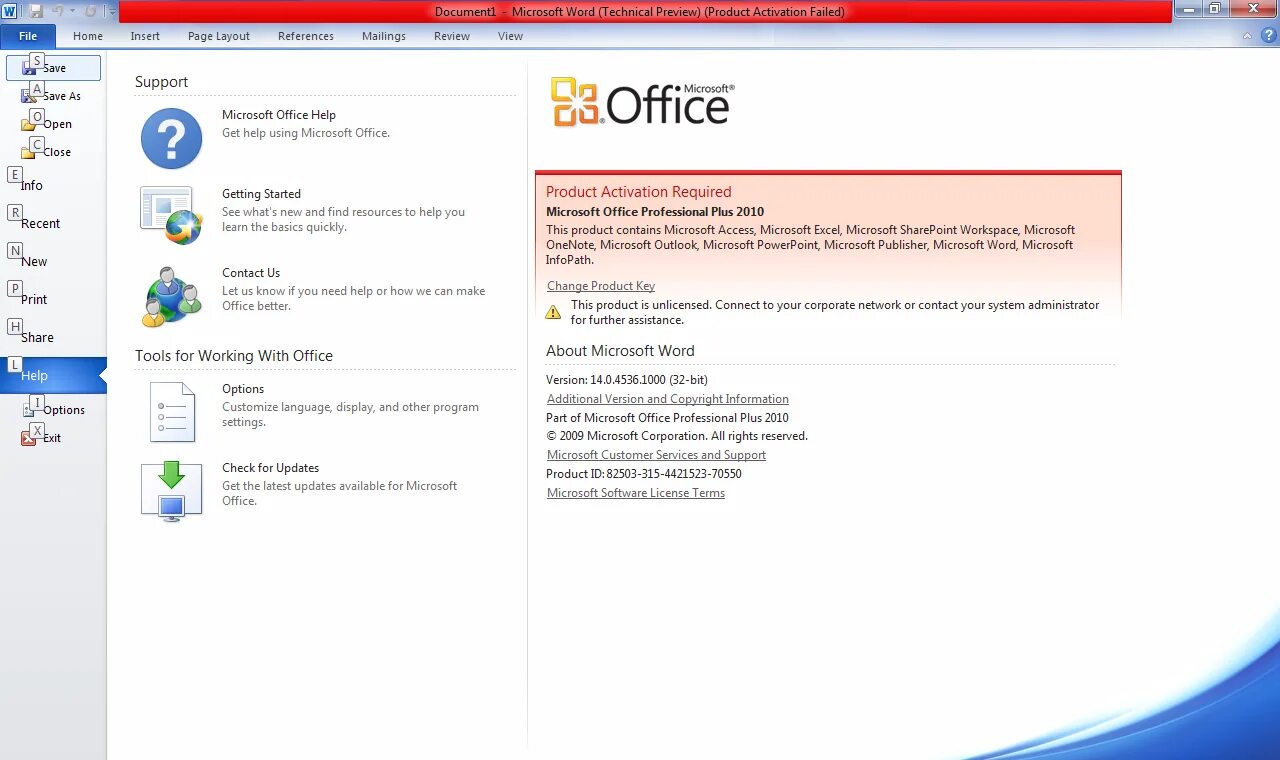Click the Change Product Key link

(x=601, y=286)
